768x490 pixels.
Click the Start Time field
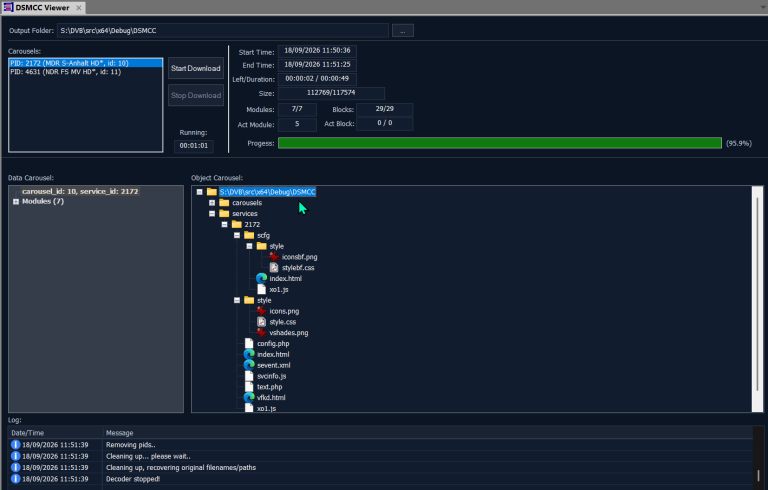pyautogui.click(x=317, y=51)
